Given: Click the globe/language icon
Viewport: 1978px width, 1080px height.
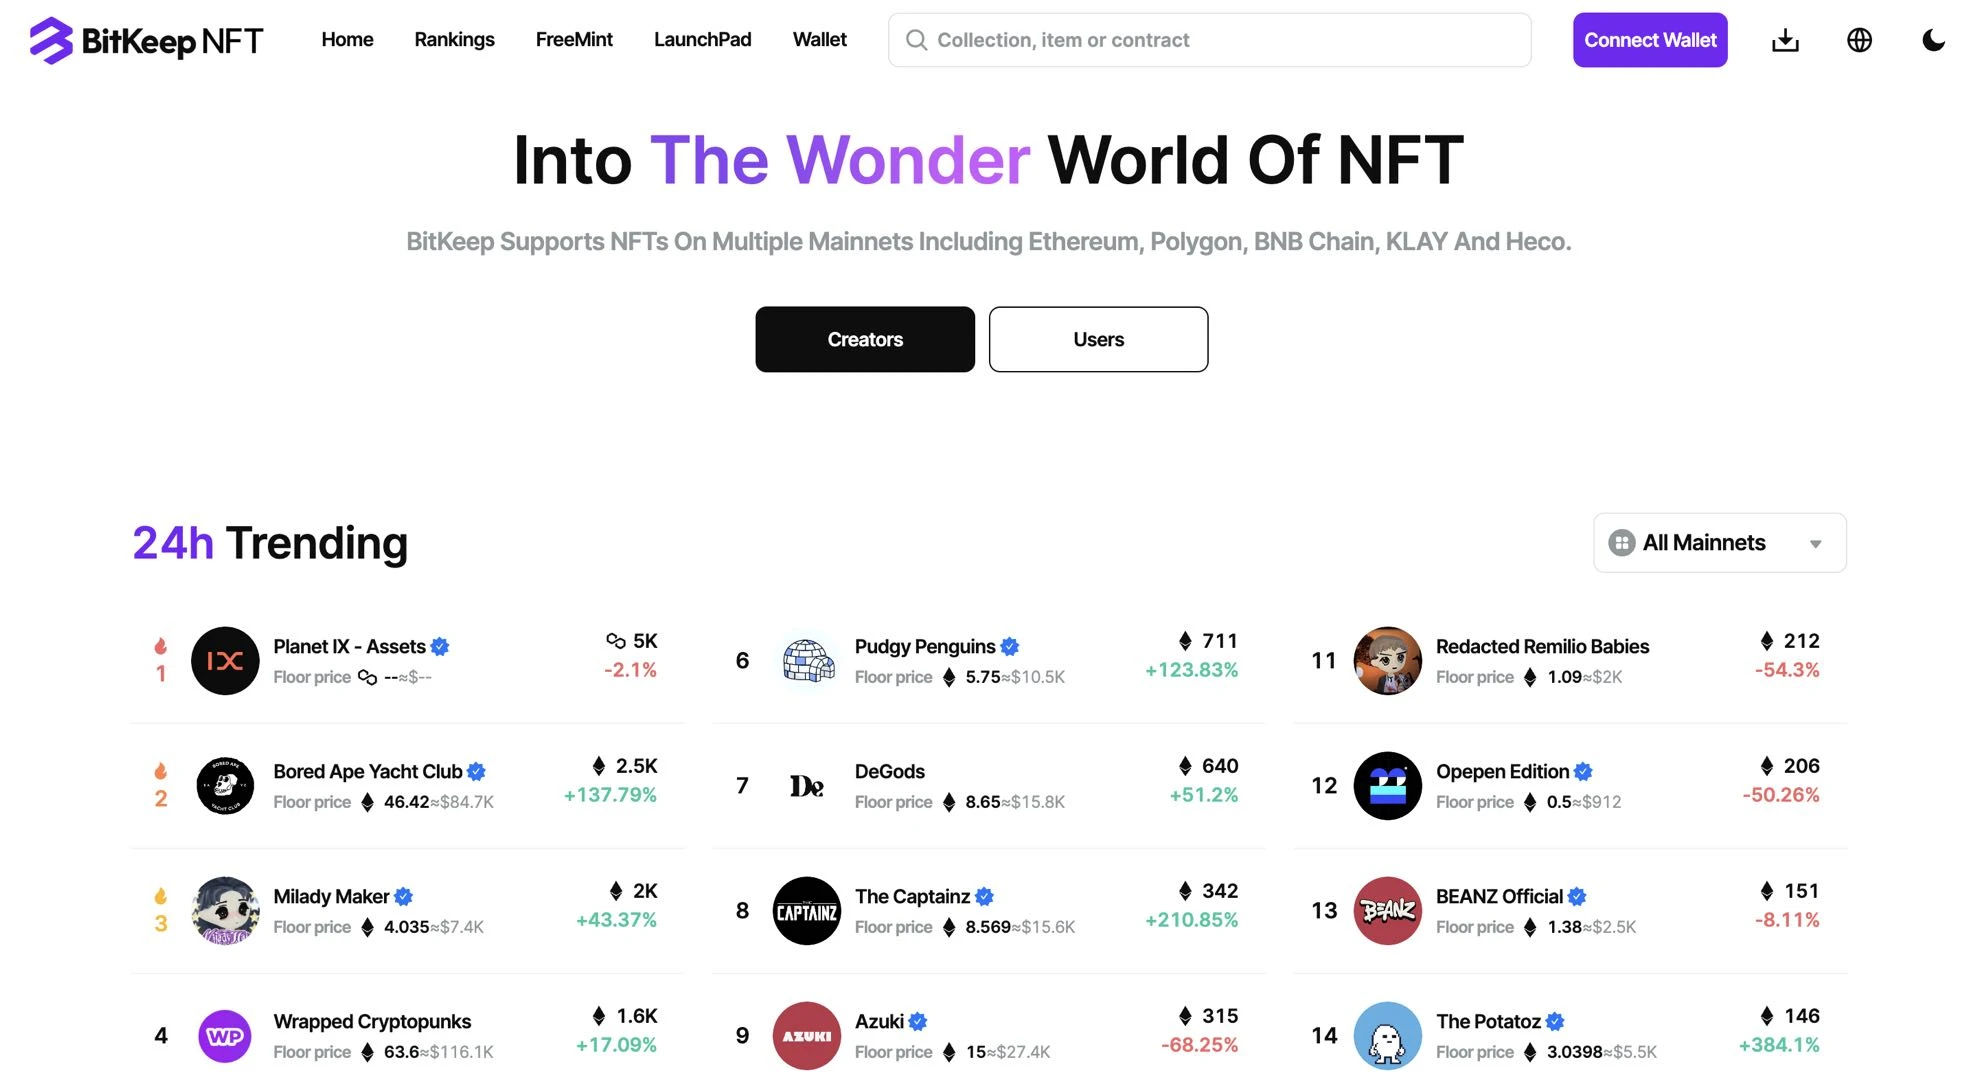Looking at the screenshot, I should (x=1857, y=39).
